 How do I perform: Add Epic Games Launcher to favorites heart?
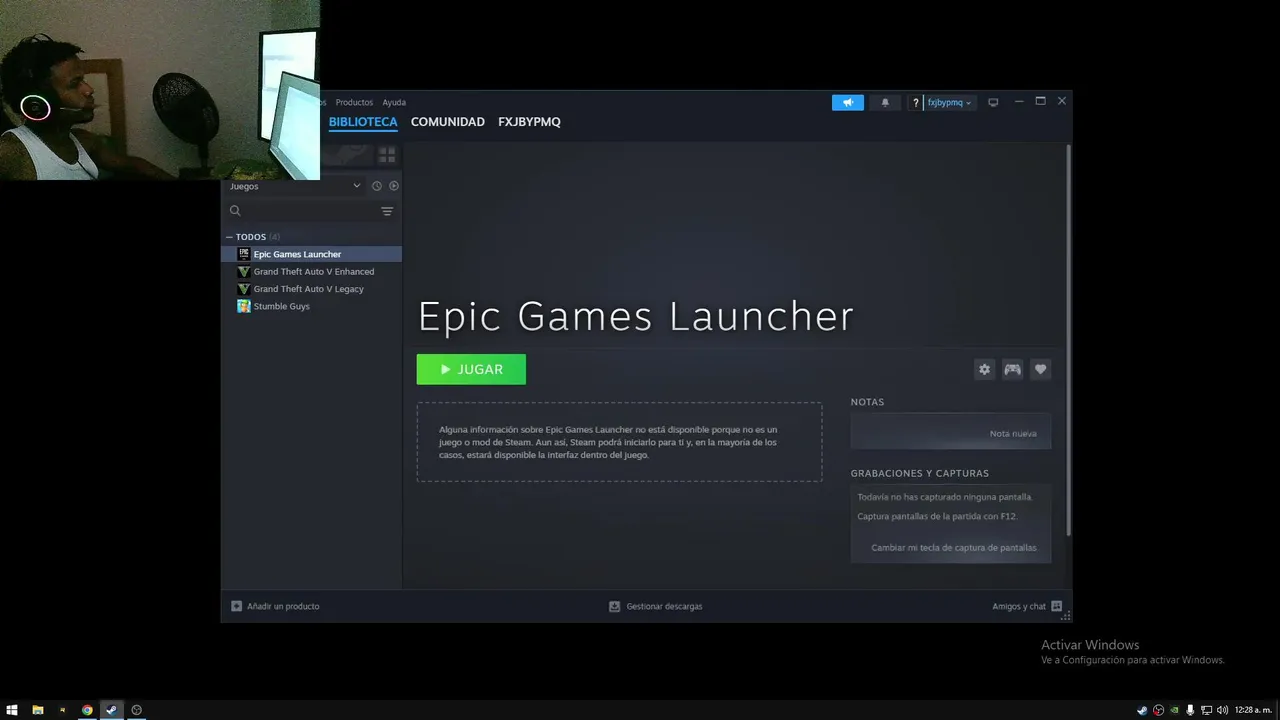coord(1040,369)
